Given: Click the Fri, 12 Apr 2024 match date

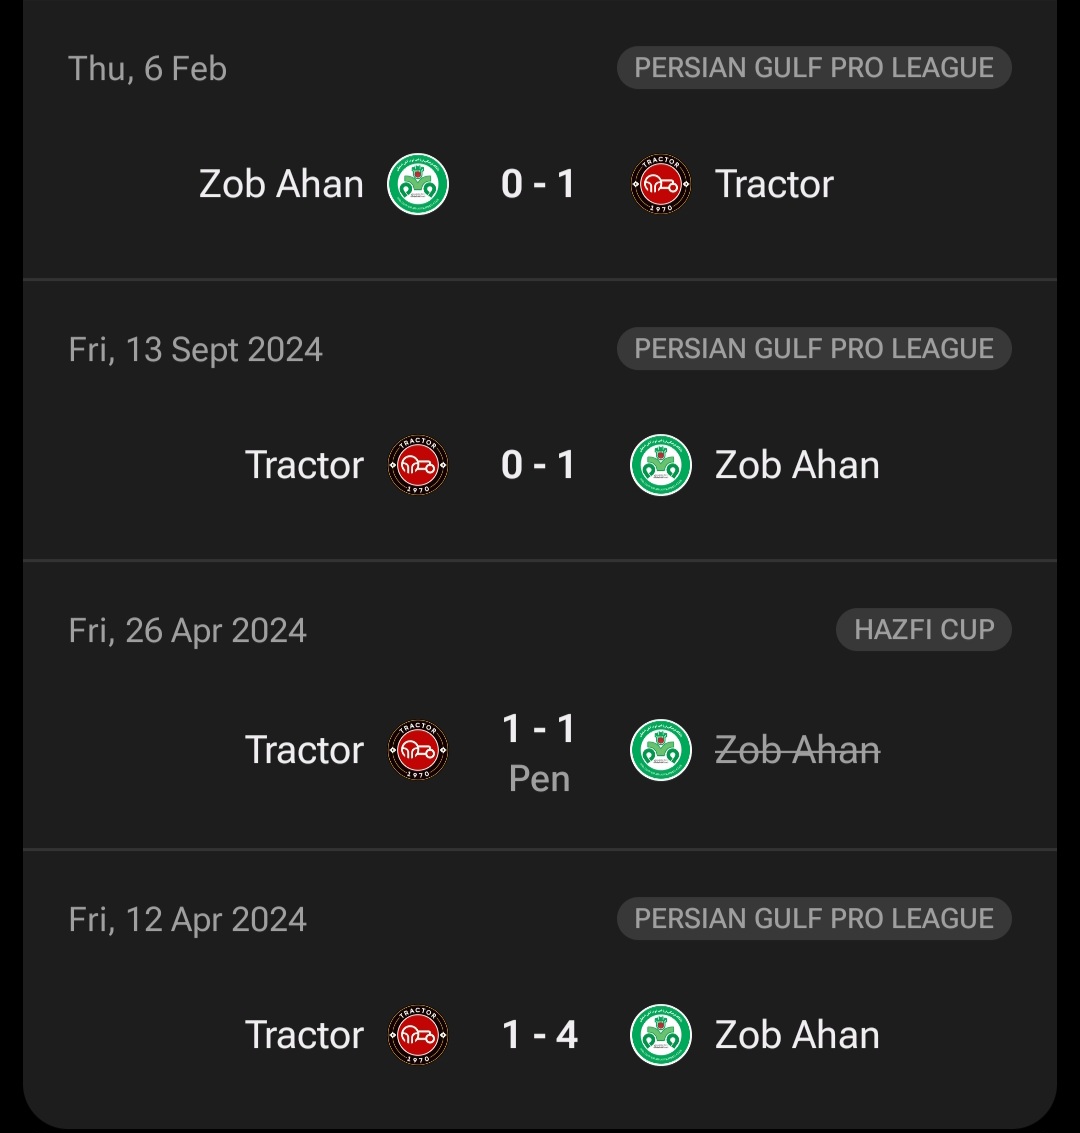Looking at the screenshot, I should click(x=188, y=920).
